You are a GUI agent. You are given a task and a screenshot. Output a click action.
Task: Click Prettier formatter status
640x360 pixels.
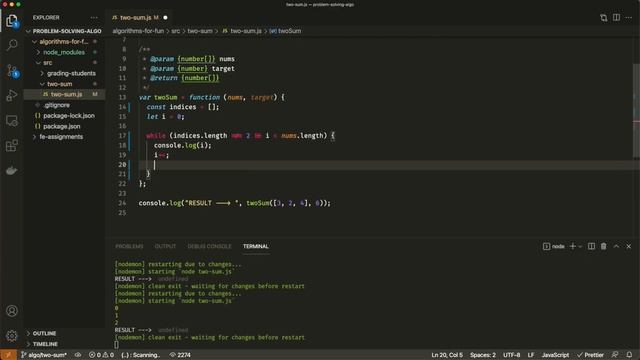click(x=590, y=355)
